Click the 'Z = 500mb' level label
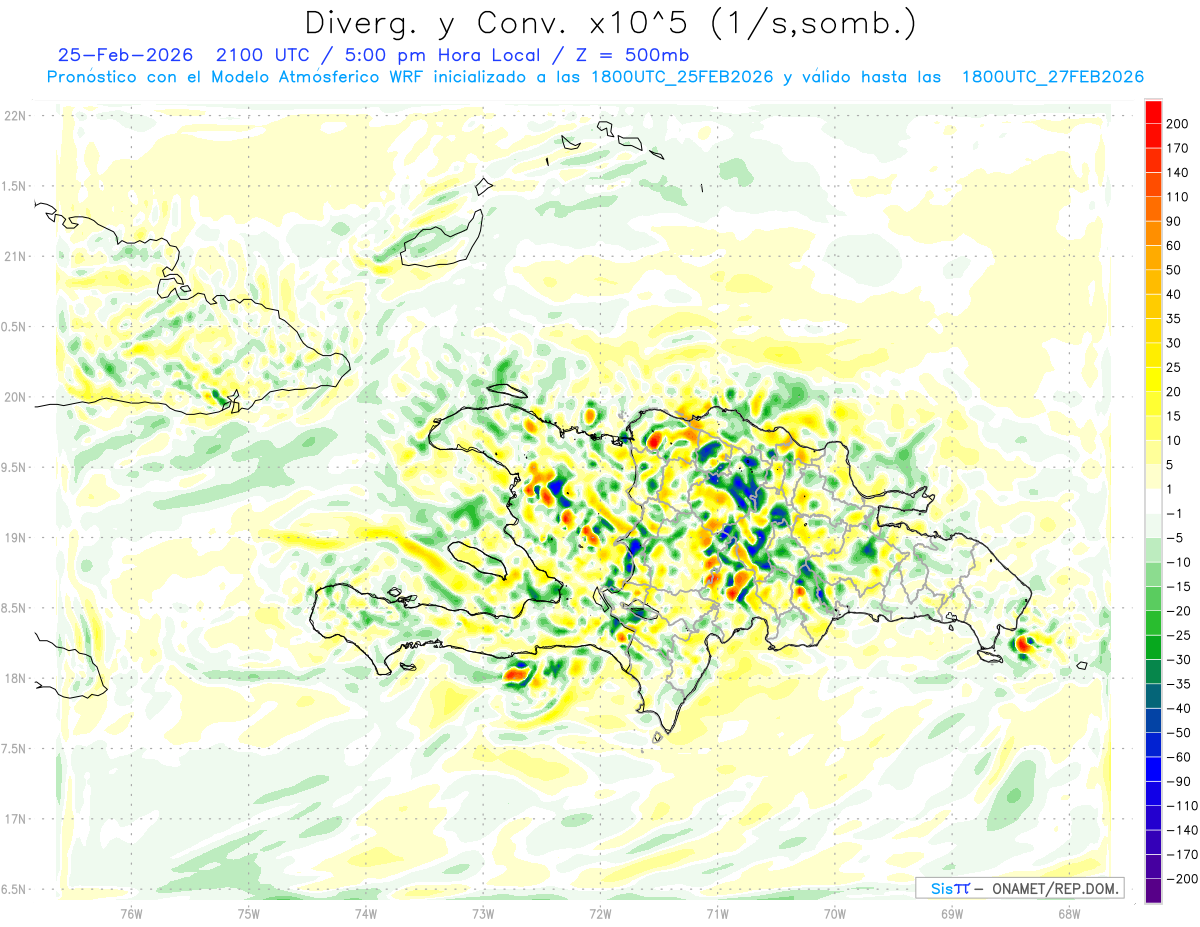Image resolution: width=1200 pixels, height=927 pixels. coord(633,54)
